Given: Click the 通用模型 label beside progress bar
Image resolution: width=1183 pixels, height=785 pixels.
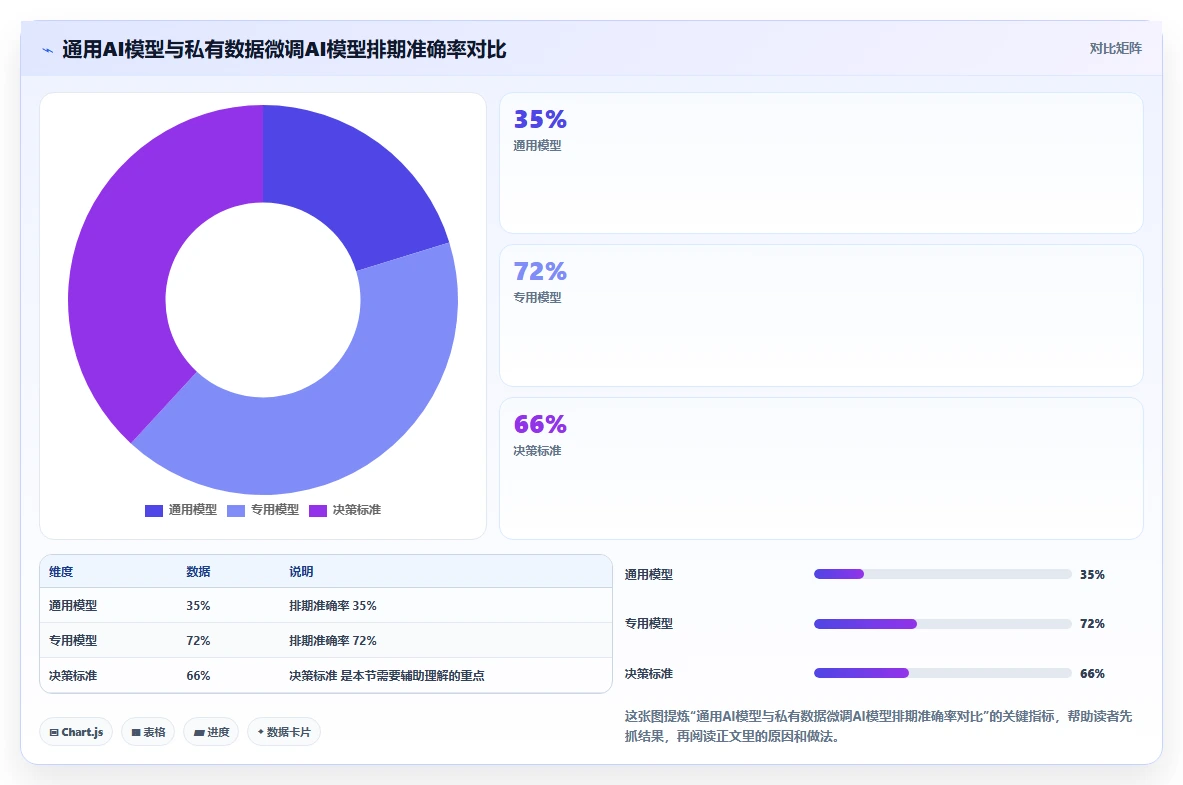Looking at the screenshot, I should [x=649, y=574].
